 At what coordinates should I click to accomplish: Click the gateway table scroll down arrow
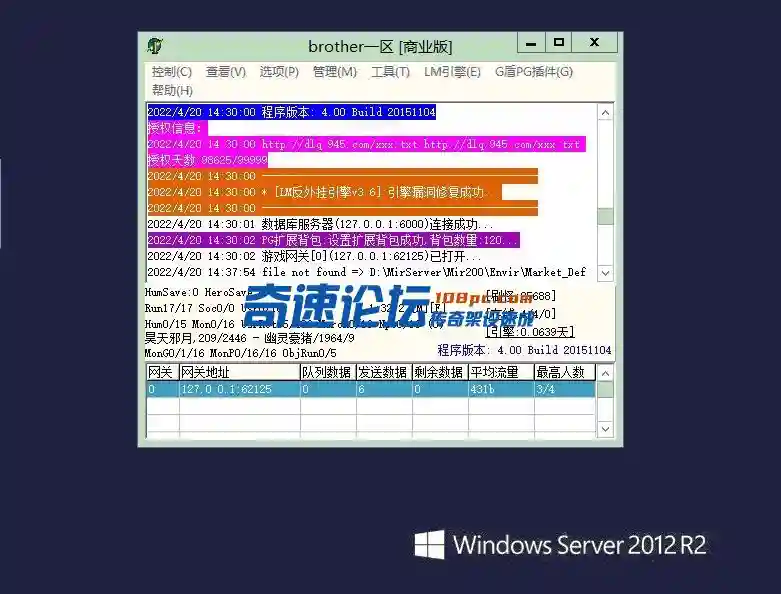(605, 429)
